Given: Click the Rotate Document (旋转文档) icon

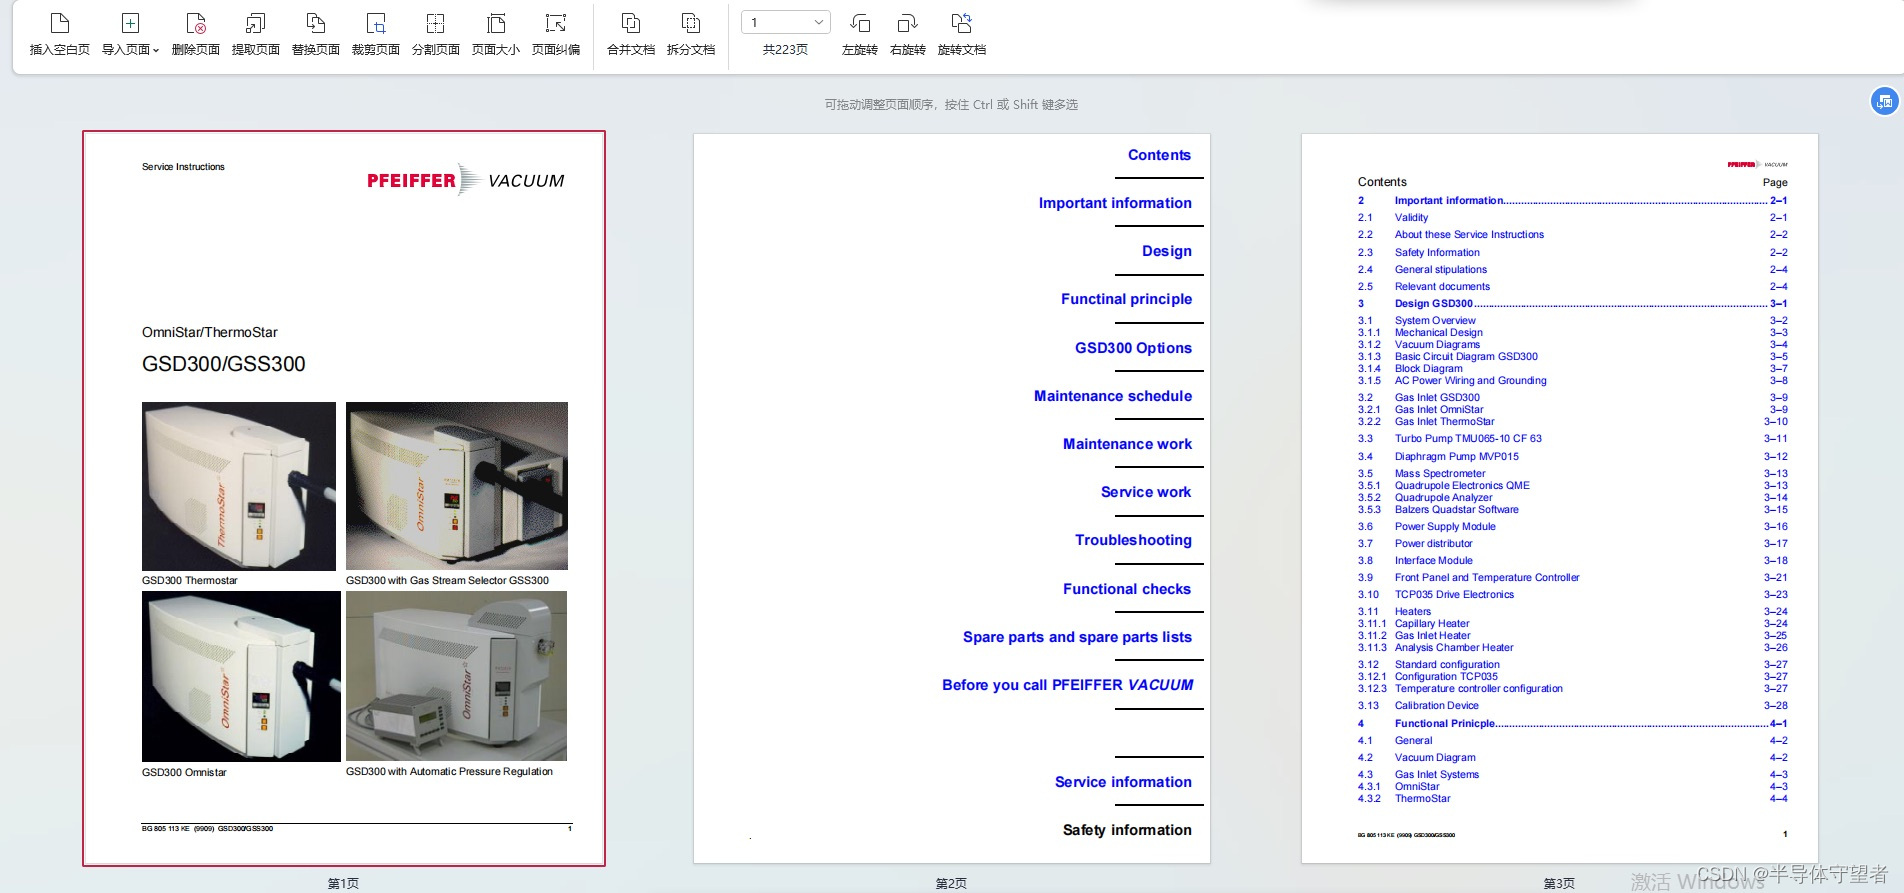Looking at the screenshot, I should point(962,23).
